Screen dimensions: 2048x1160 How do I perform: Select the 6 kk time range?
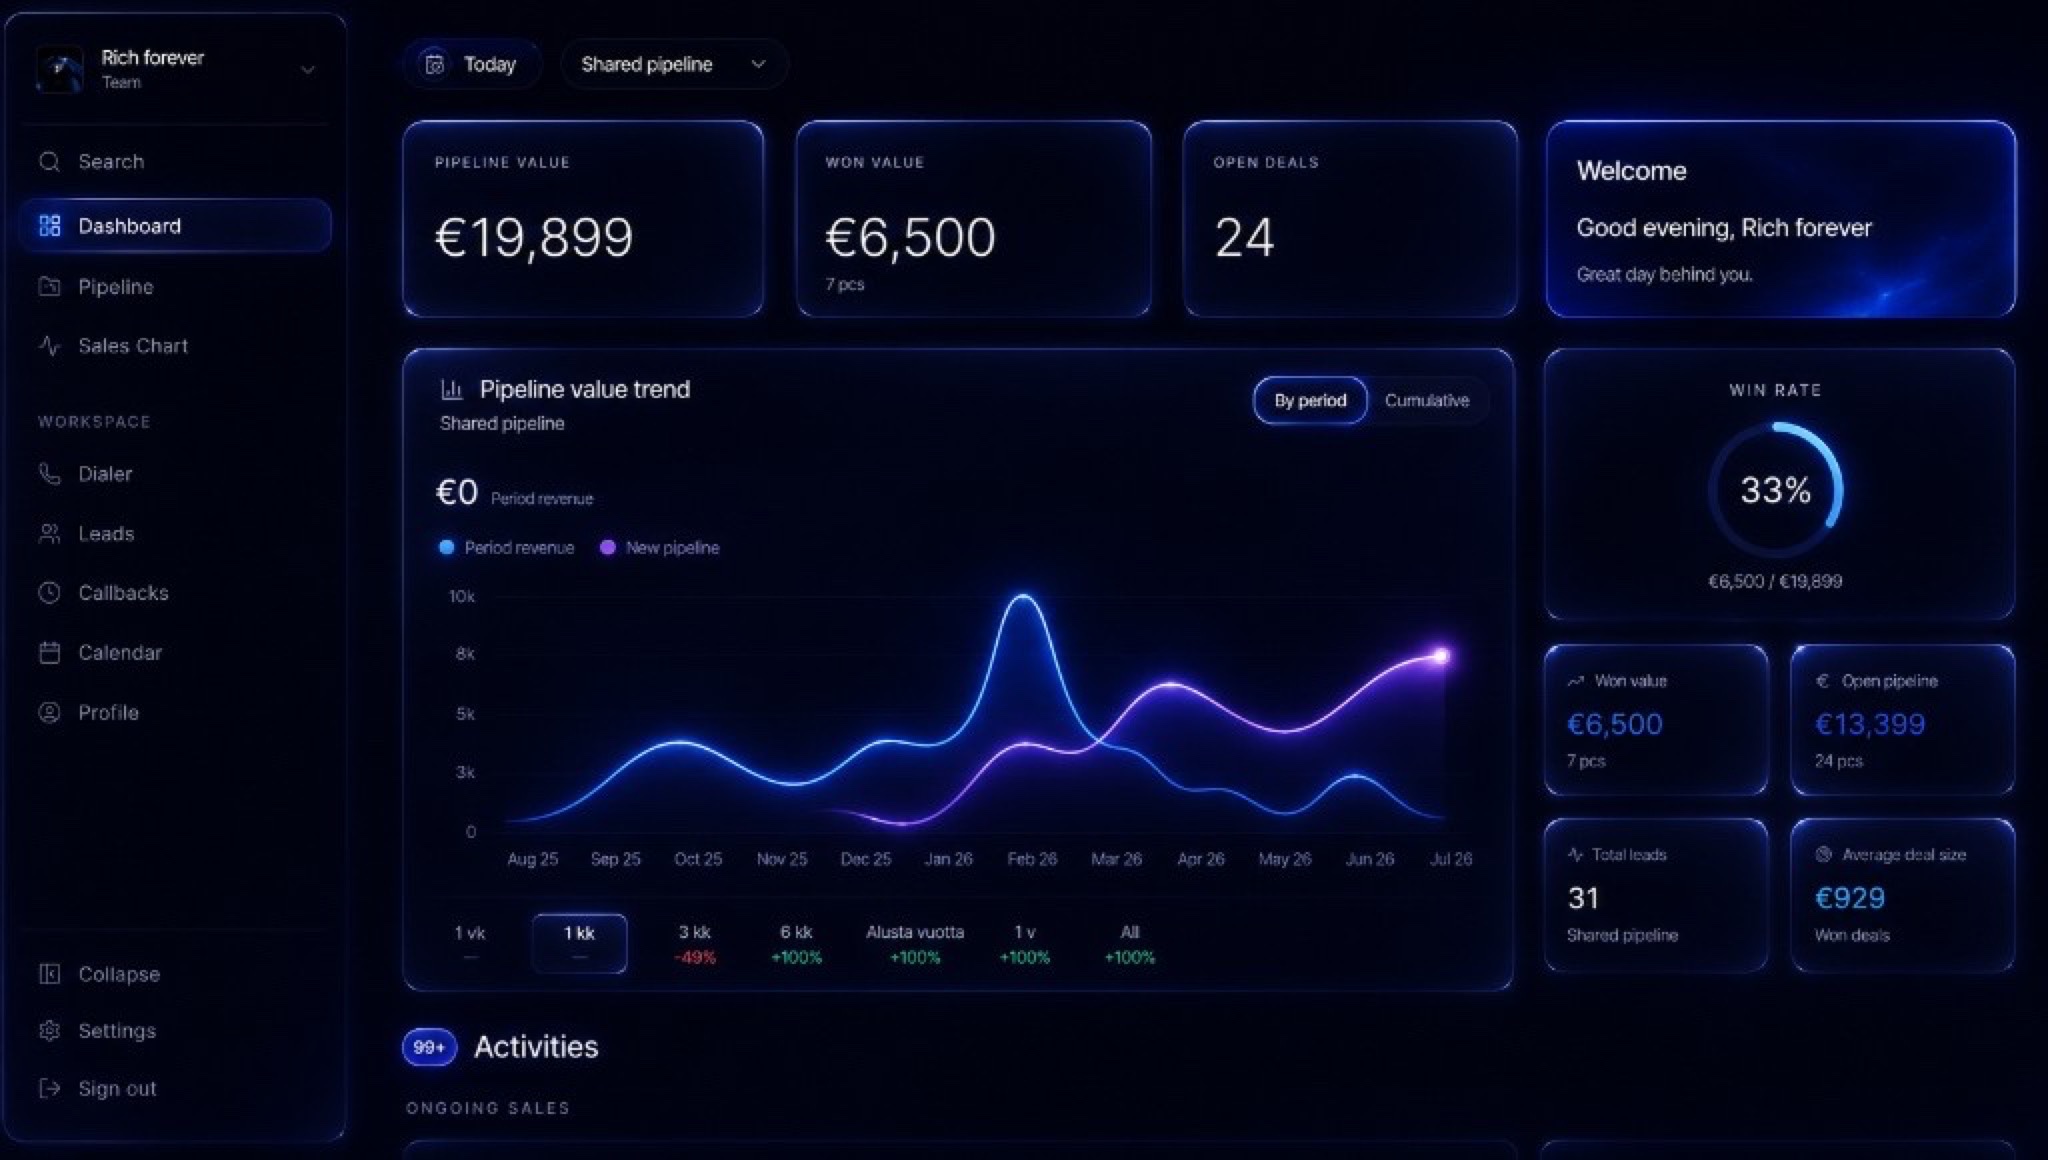[x=796, y=943]
